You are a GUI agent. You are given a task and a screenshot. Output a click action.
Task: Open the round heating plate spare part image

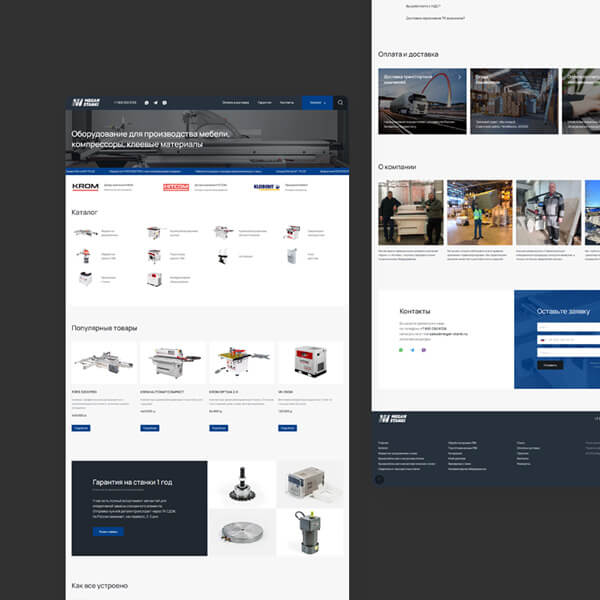click(x=242, y=533)
